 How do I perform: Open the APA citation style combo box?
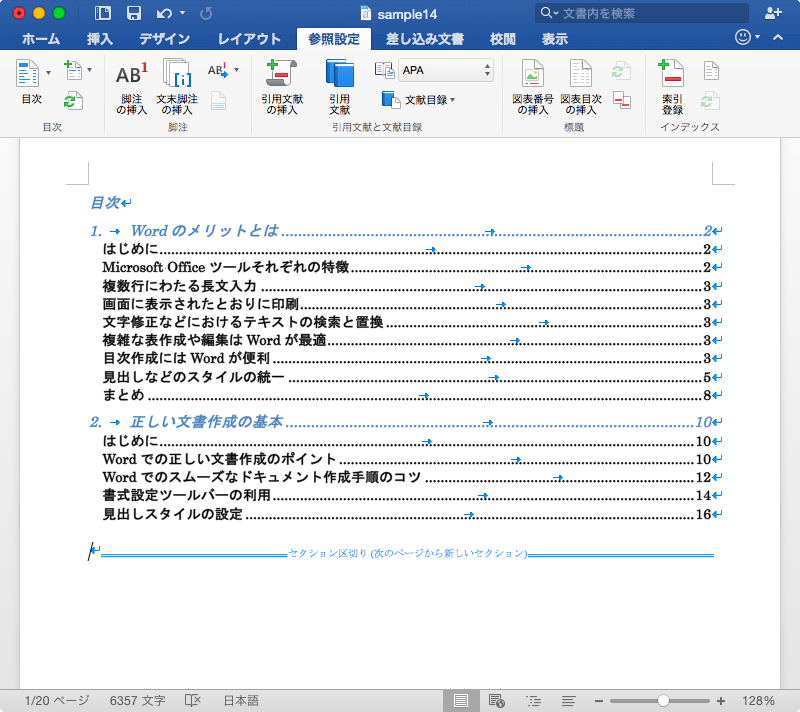pos(445,70)
